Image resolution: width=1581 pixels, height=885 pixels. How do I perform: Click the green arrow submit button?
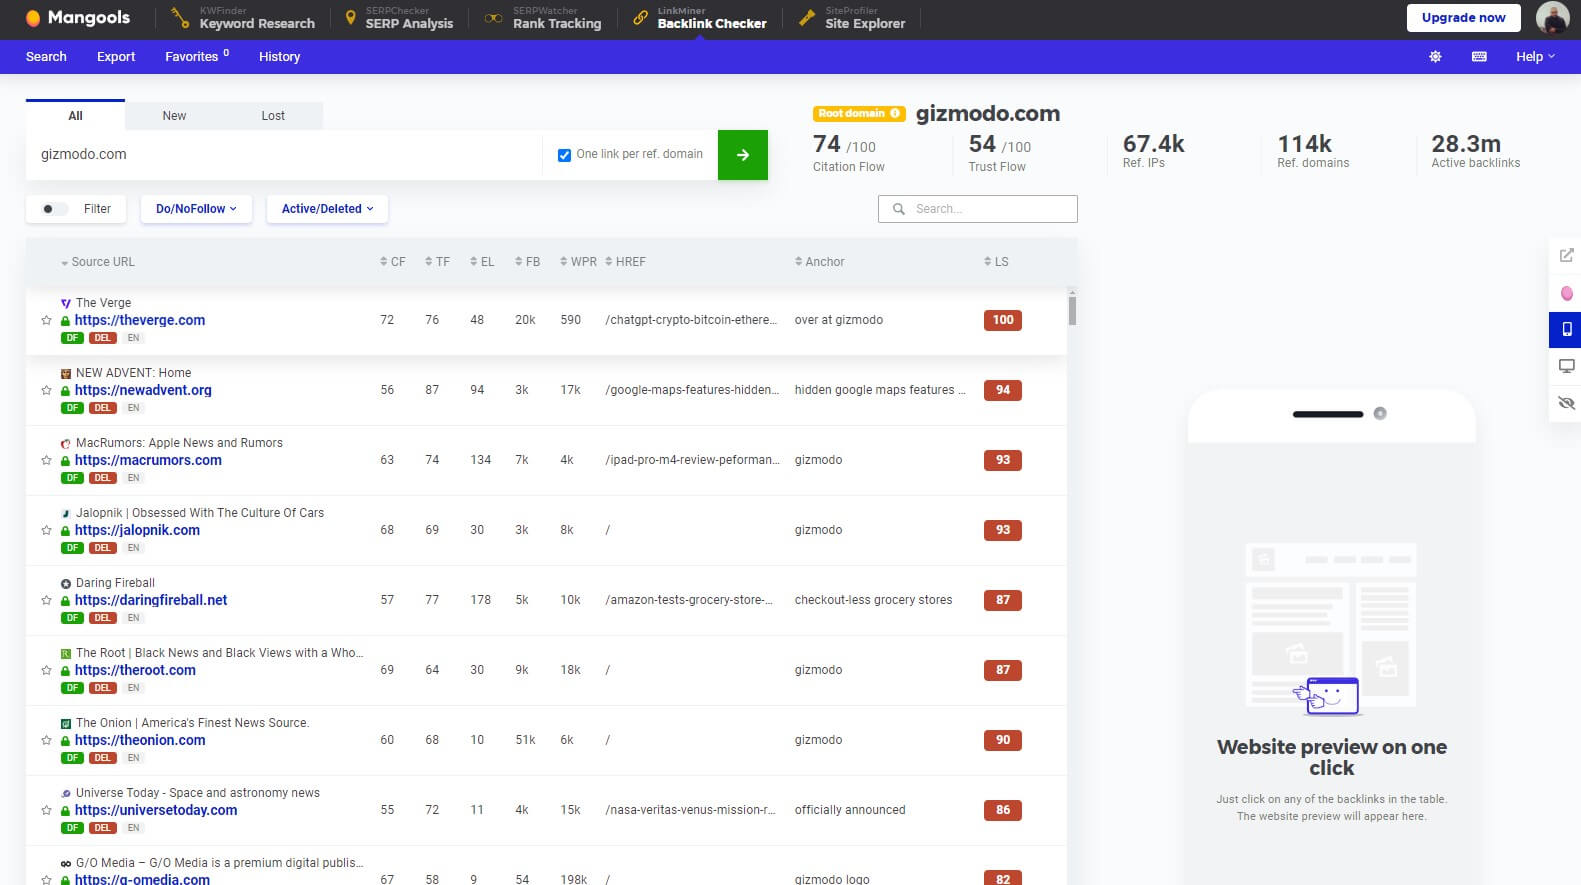pos(743,155)
